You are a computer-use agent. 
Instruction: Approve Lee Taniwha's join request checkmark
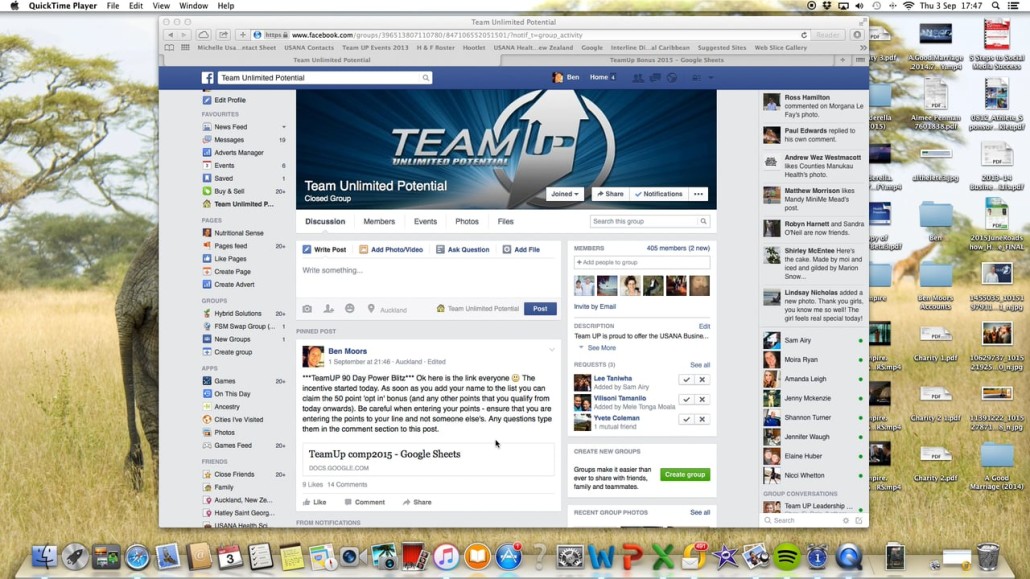pyautogui.click(x=686, y=380)
